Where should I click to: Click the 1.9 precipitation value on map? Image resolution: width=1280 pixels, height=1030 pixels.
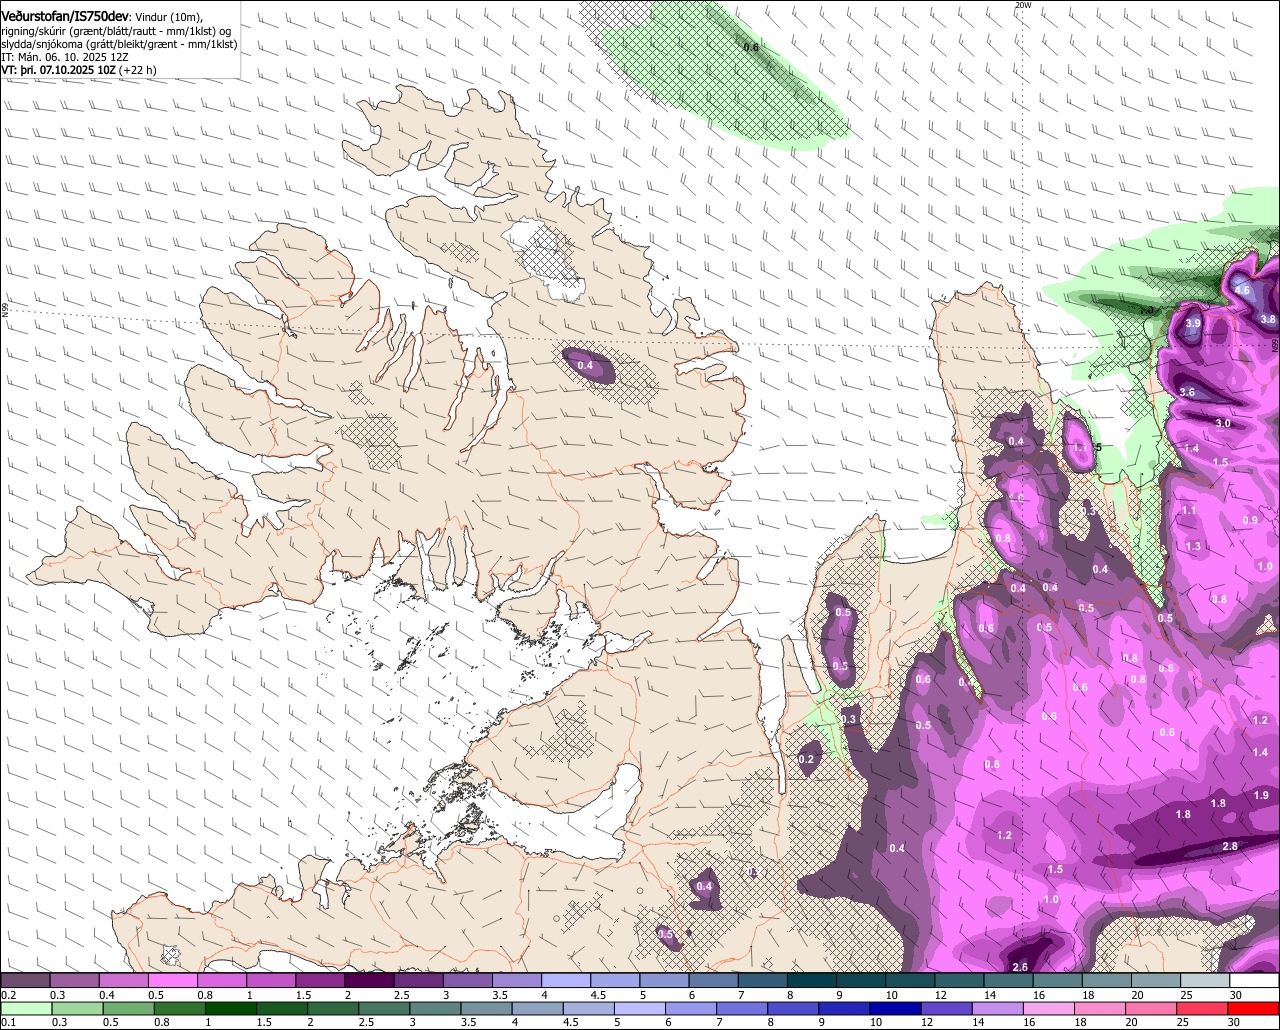coord(1261,795)
